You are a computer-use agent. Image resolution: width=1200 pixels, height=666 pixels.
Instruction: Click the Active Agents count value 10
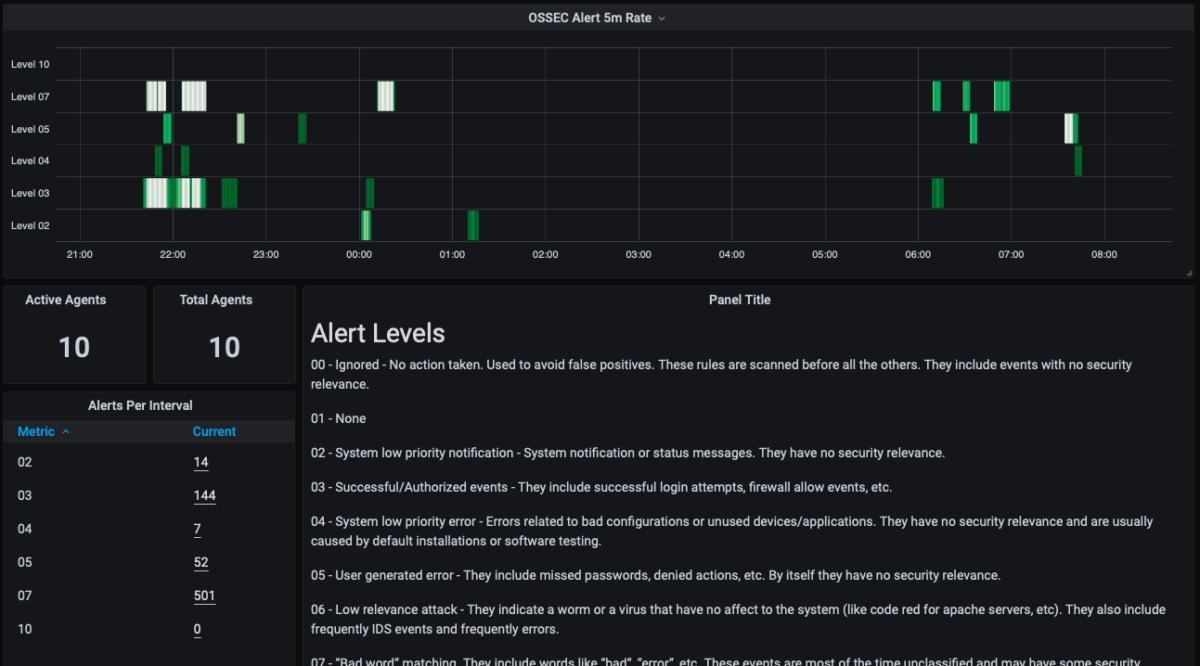point(74,347)
